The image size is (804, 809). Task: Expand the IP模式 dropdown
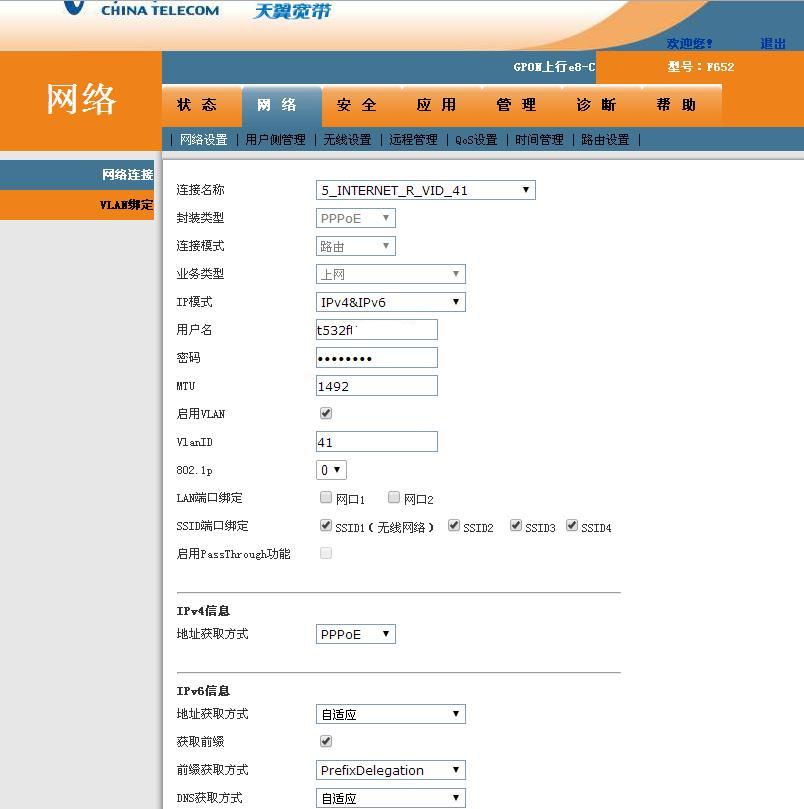(390, 302)
